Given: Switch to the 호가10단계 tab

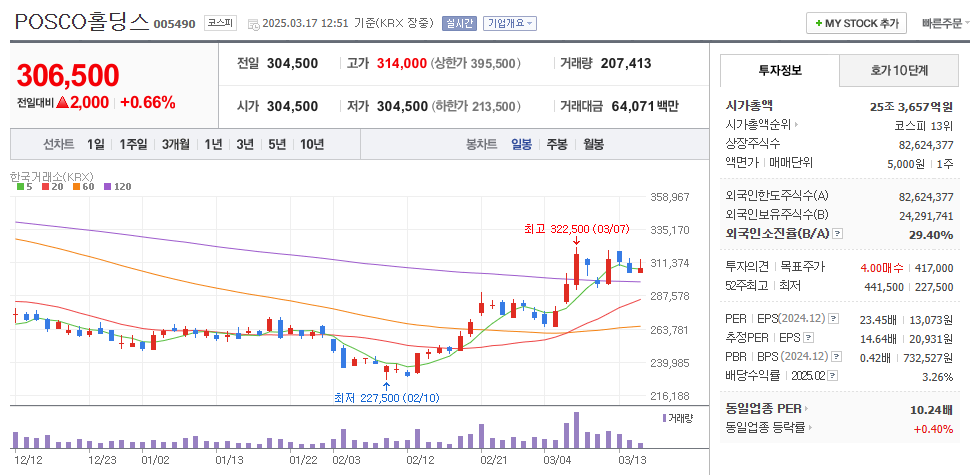Looking at the screenshot, I should click(899, 70).
